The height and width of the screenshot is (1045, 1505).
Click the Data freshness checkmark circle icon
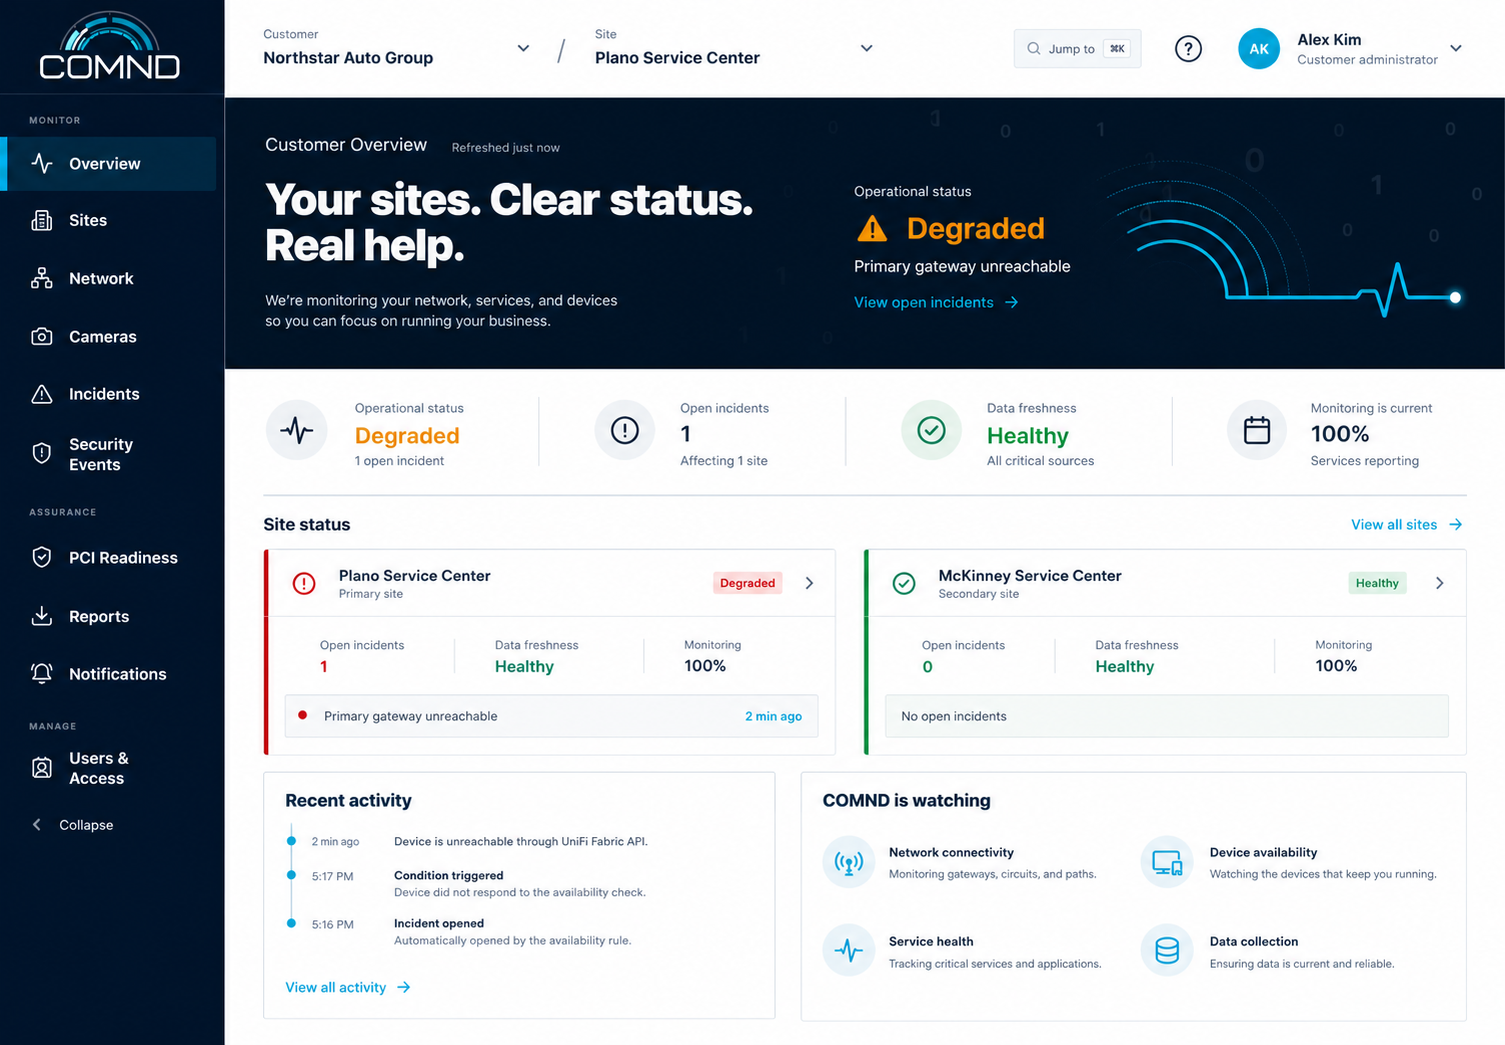[x=931, y=430]
